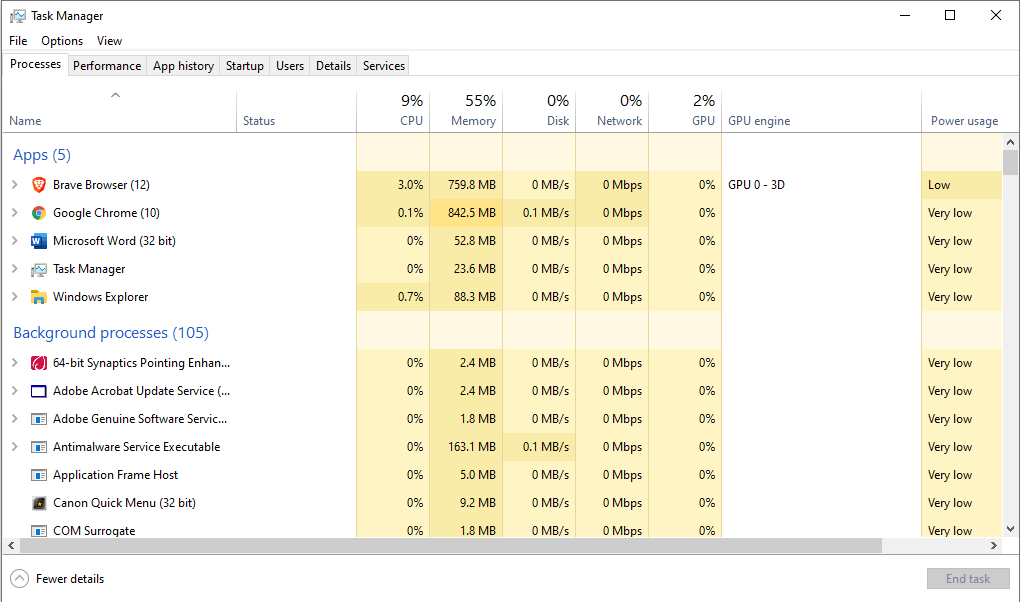Sort processes by Memory column
The width and height of the screenshot is (1020, 602).
coord(472,120)
